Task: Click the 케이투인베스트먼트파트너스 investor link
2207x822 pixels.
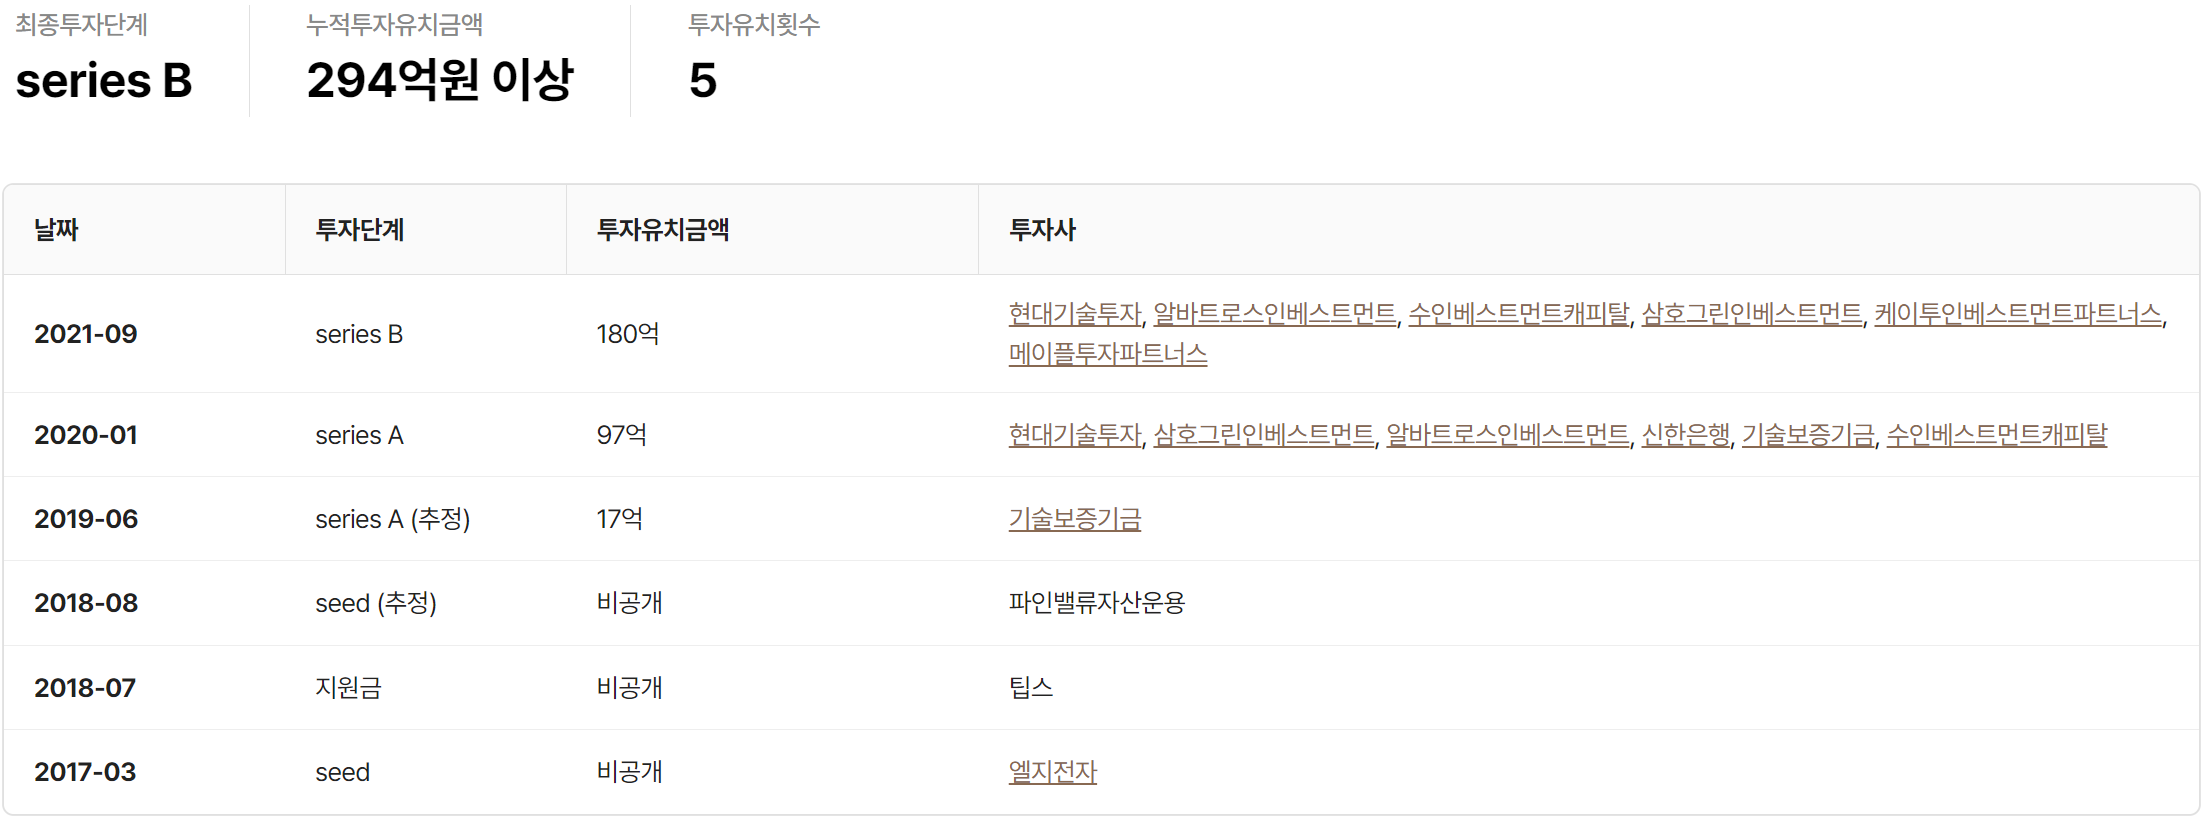Action: coord(2017,314)
